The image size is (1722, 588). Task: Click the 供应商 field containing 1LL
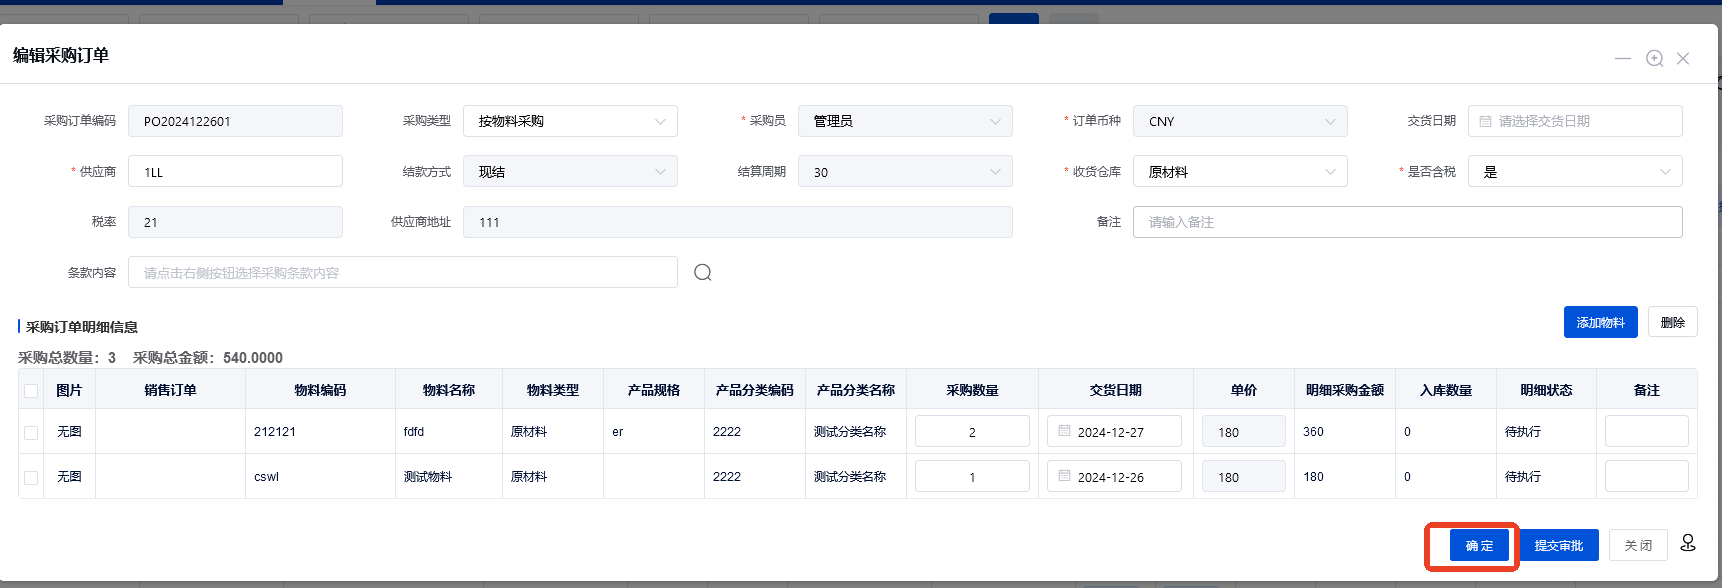tap(235, 171)
